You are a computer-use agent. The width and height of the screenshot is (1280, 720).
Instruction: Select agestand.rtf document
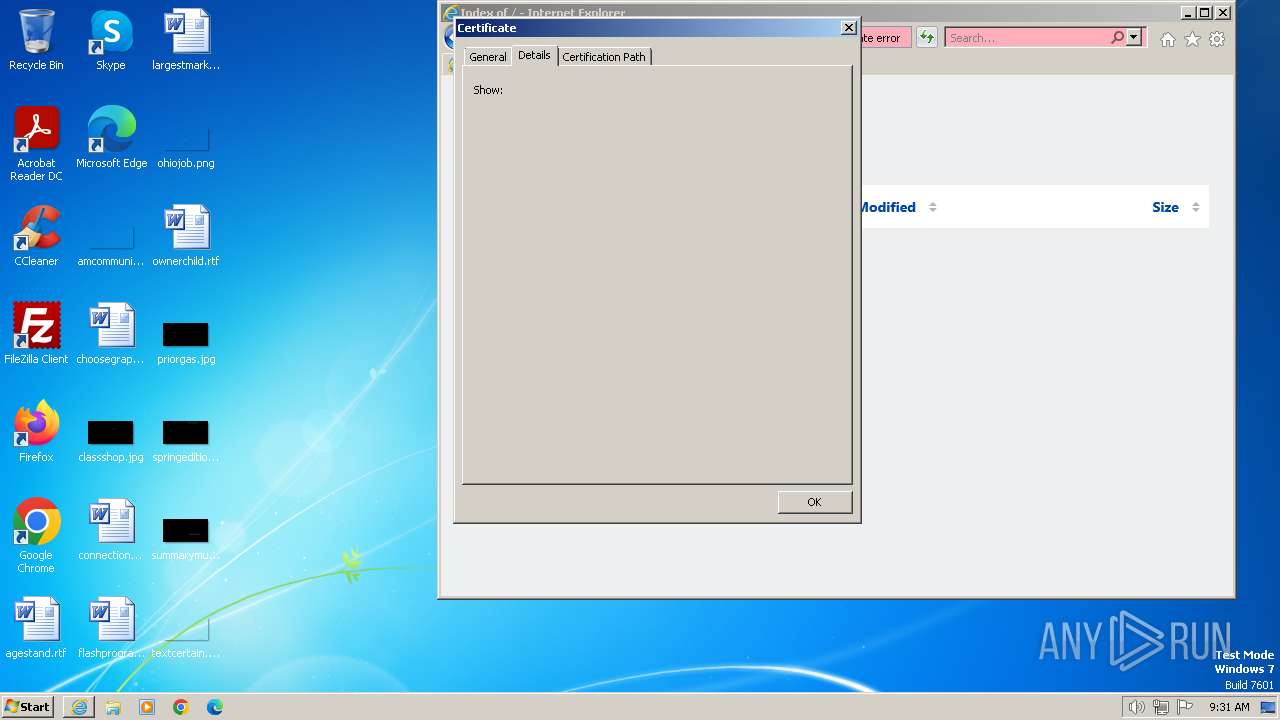36,628
